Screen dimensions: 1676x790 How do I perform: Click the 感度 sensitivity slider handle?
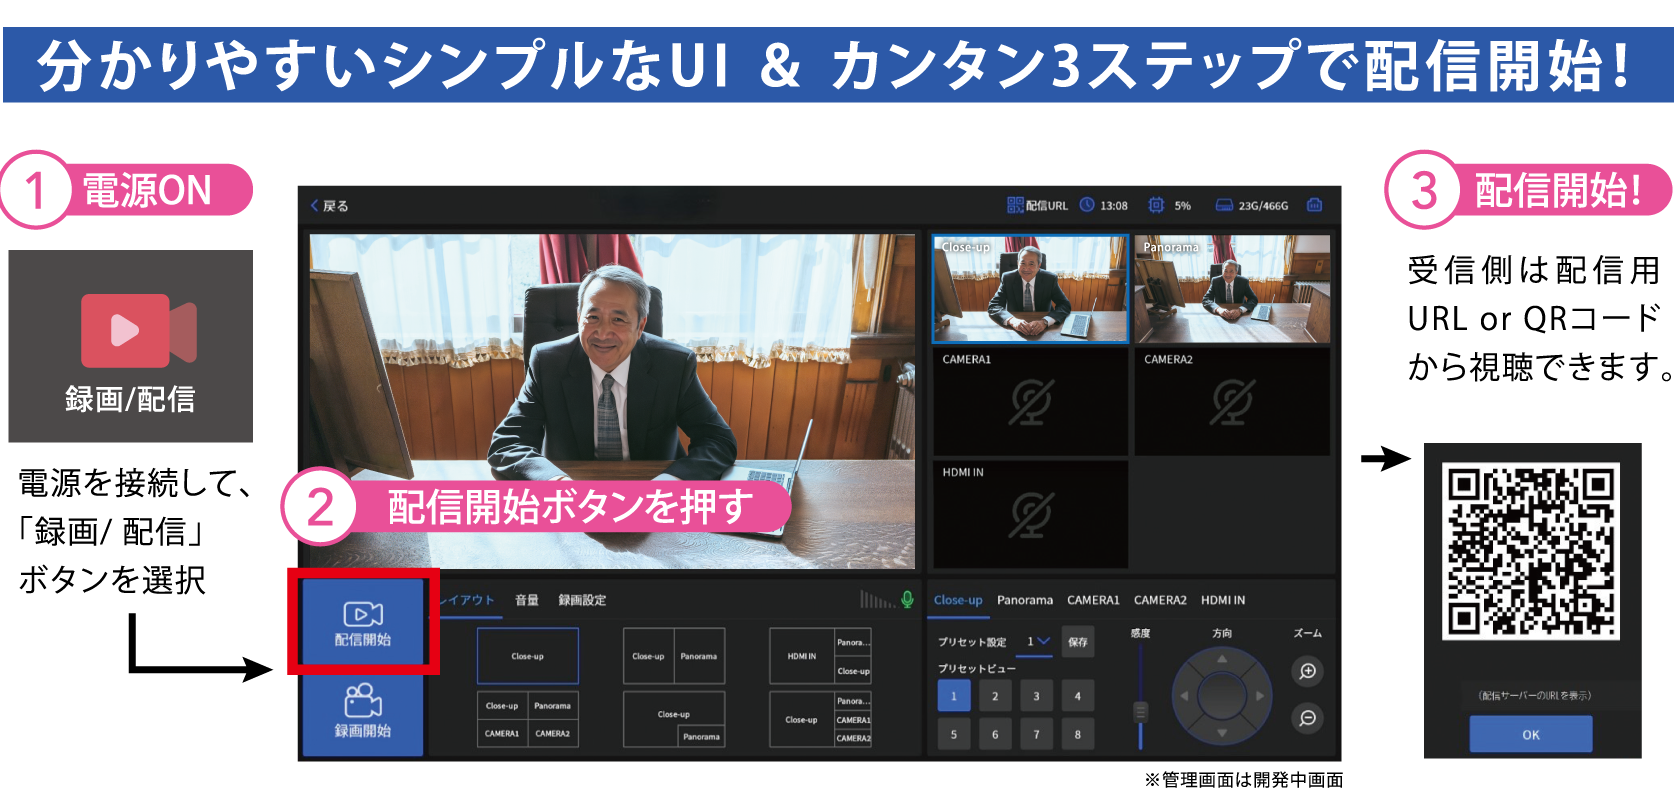tap(1140, 712)
